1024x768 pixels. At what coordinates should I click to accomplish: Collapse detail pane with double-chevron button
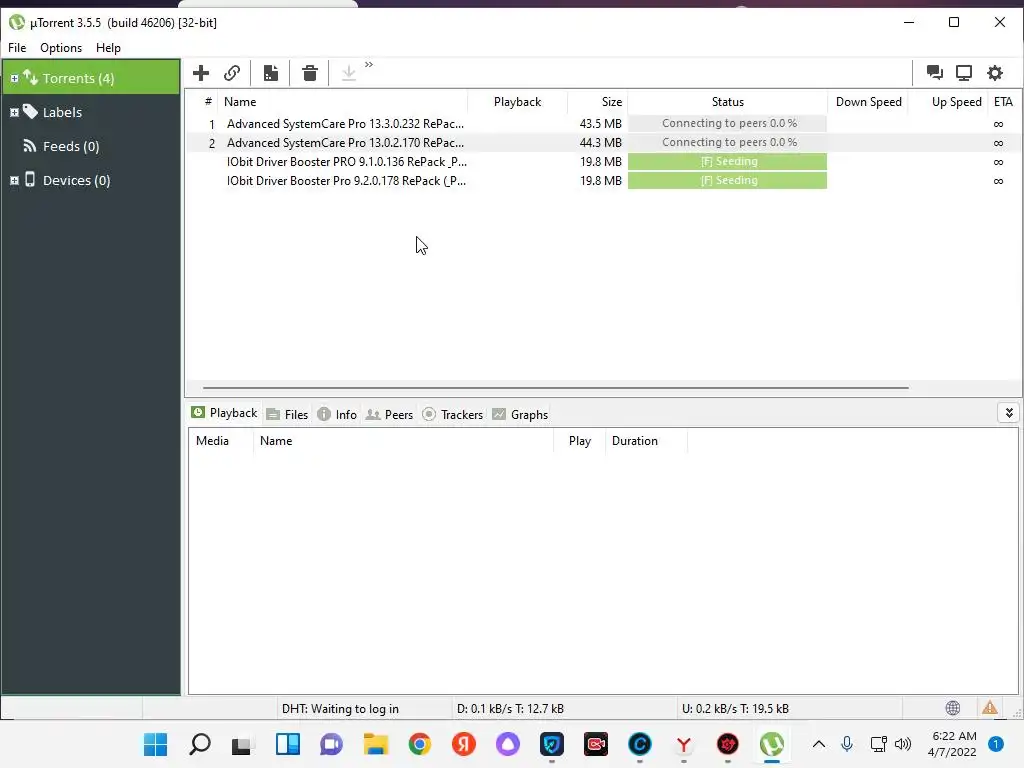tap(1008, 413)
